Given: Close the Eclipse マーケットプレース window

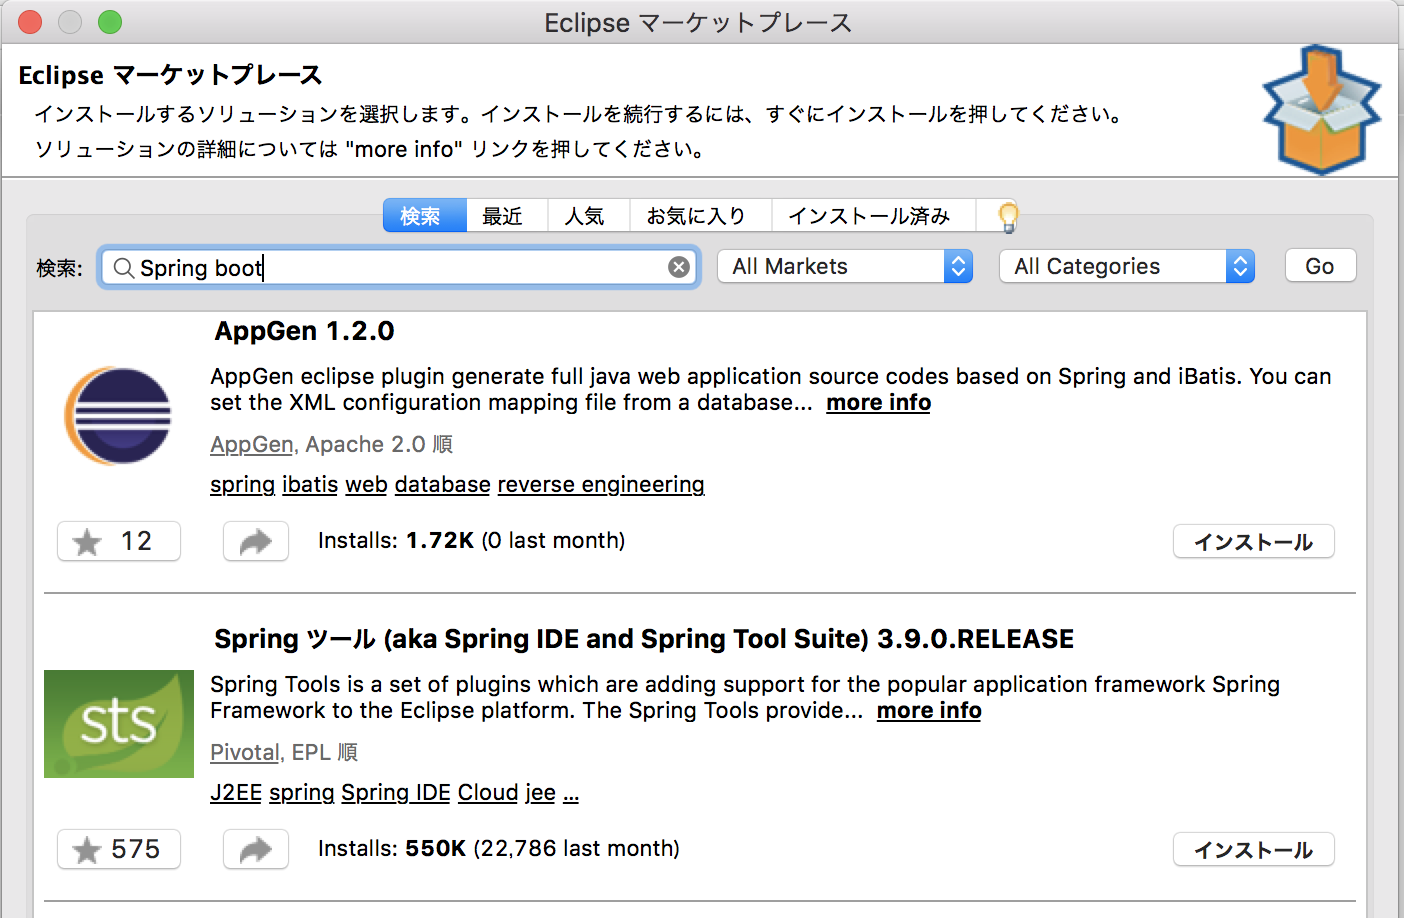Looking at the screenshot, I should [30, 22].
